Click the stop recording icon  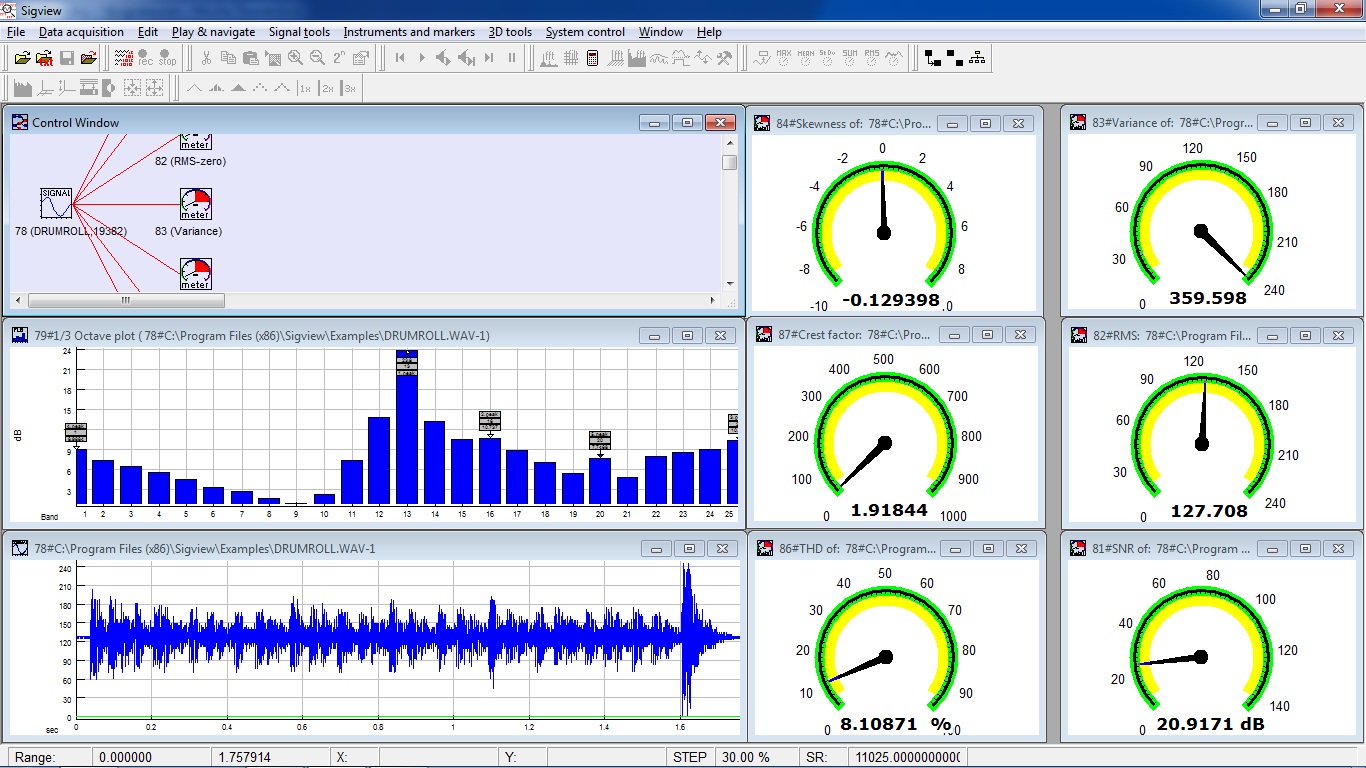click(x=167, y=57)
